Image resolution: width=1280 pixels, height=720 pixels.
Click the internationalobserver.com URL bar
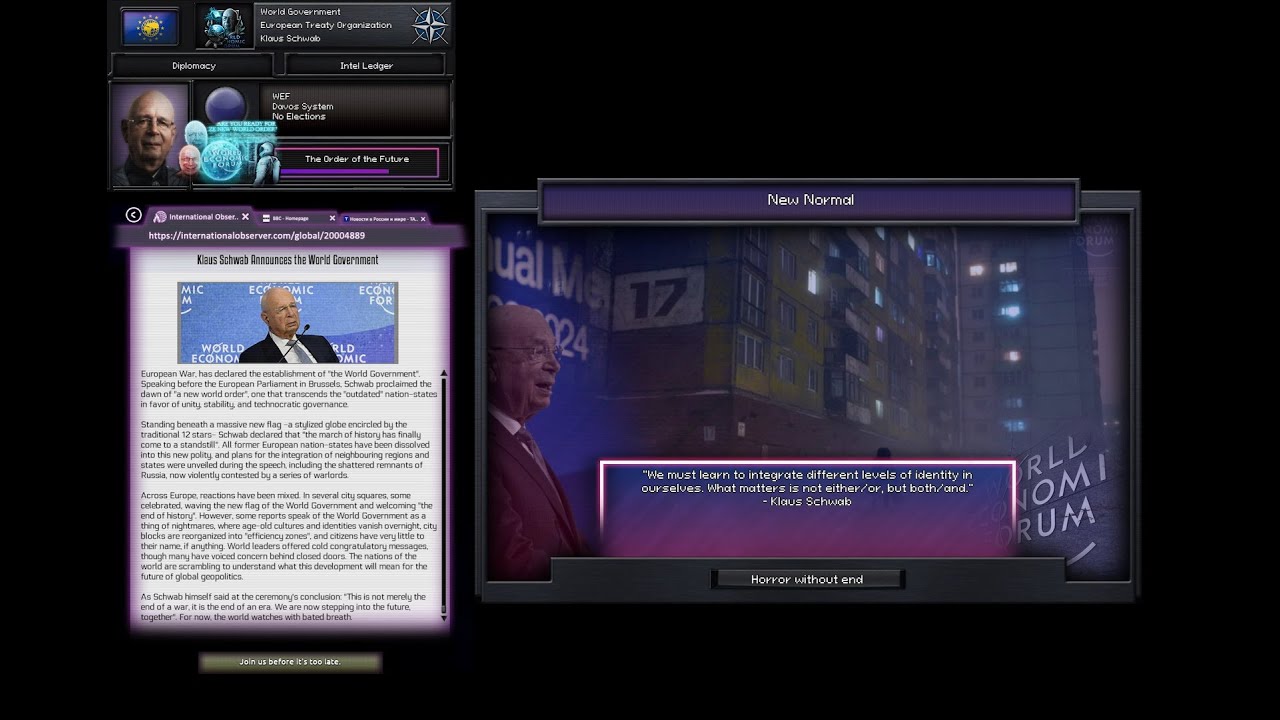coord(290,236)
